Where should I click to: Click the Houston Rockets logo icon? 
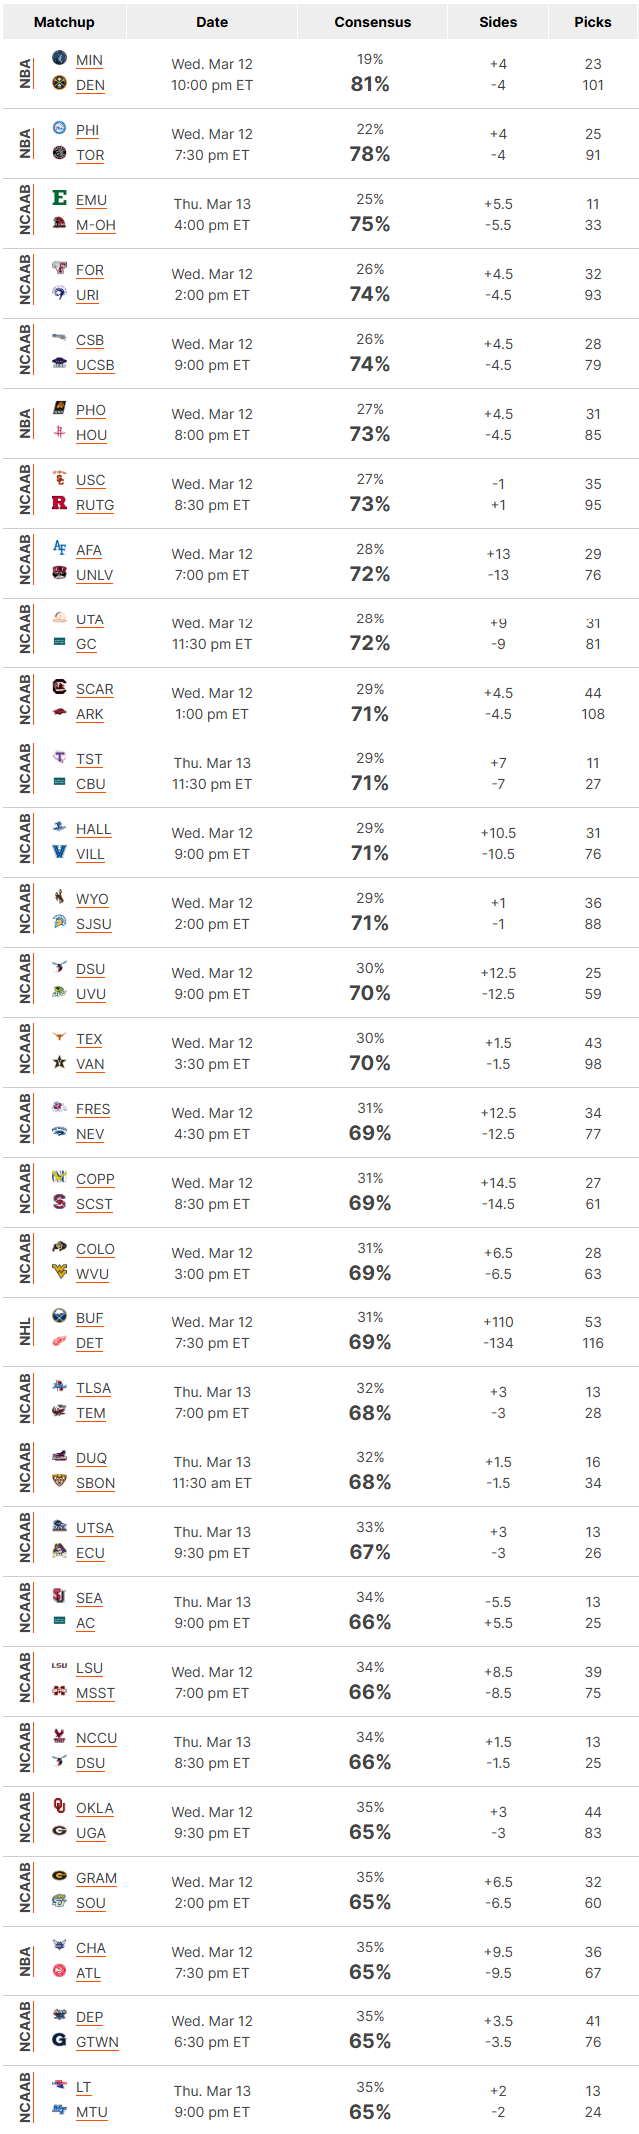click(x=59, y=433)
